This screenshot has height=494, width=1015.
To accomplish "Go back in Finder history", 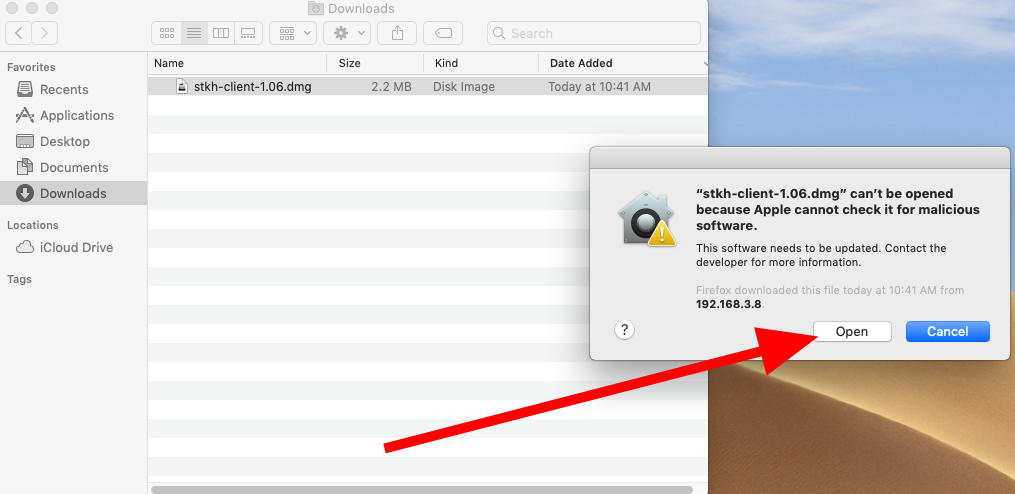I will [19, 33].
